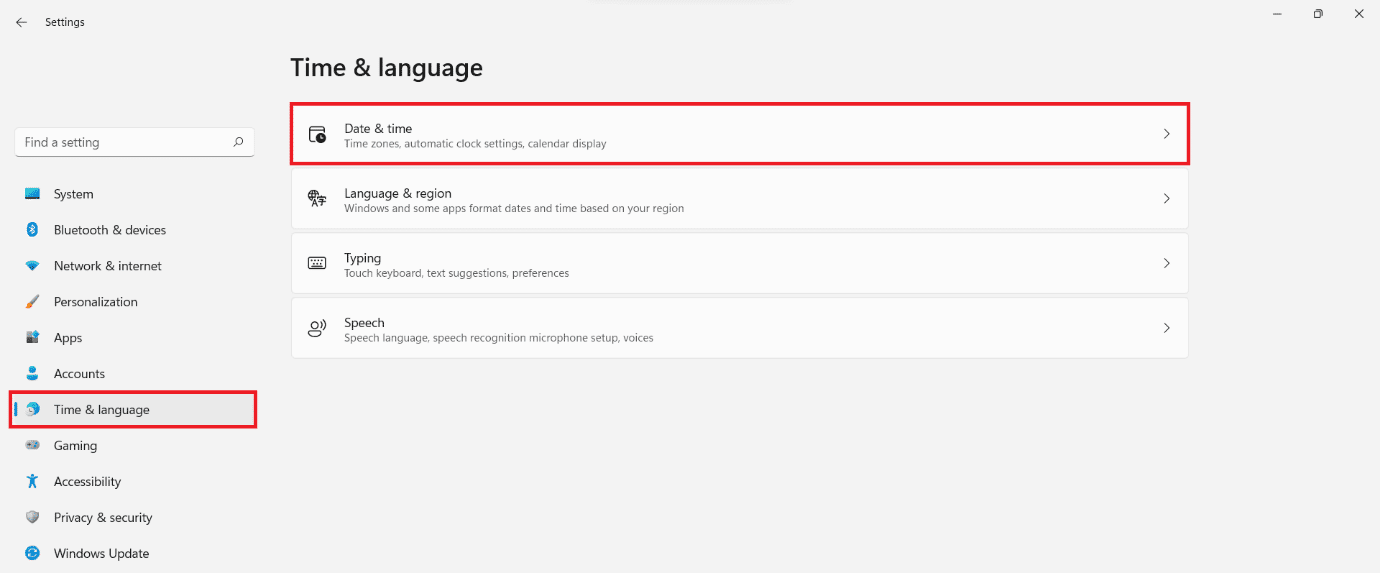This screenshot has width=1380, height=573.
Task: Click the Personalization paintbrush icon
Action: click(x=33, y=302)
